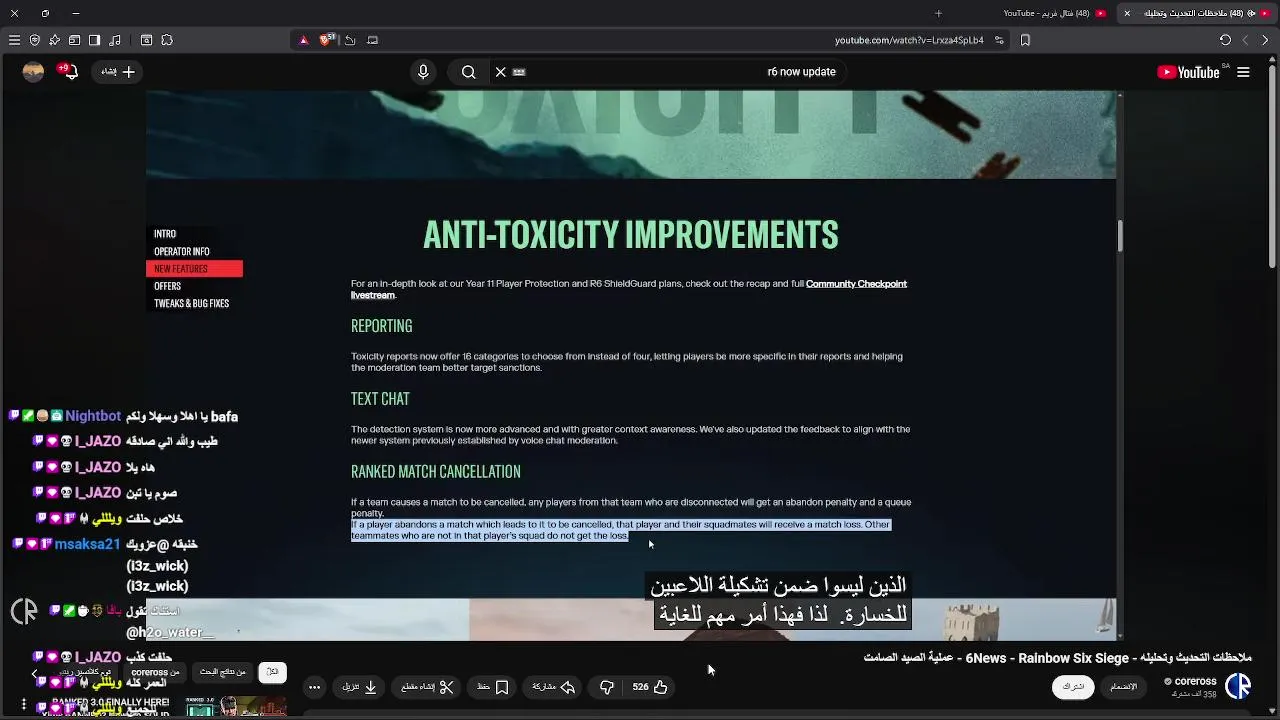Select the 'من coreross' filter chip
This screenshot has height=720, width=1280.
(156, 672)
